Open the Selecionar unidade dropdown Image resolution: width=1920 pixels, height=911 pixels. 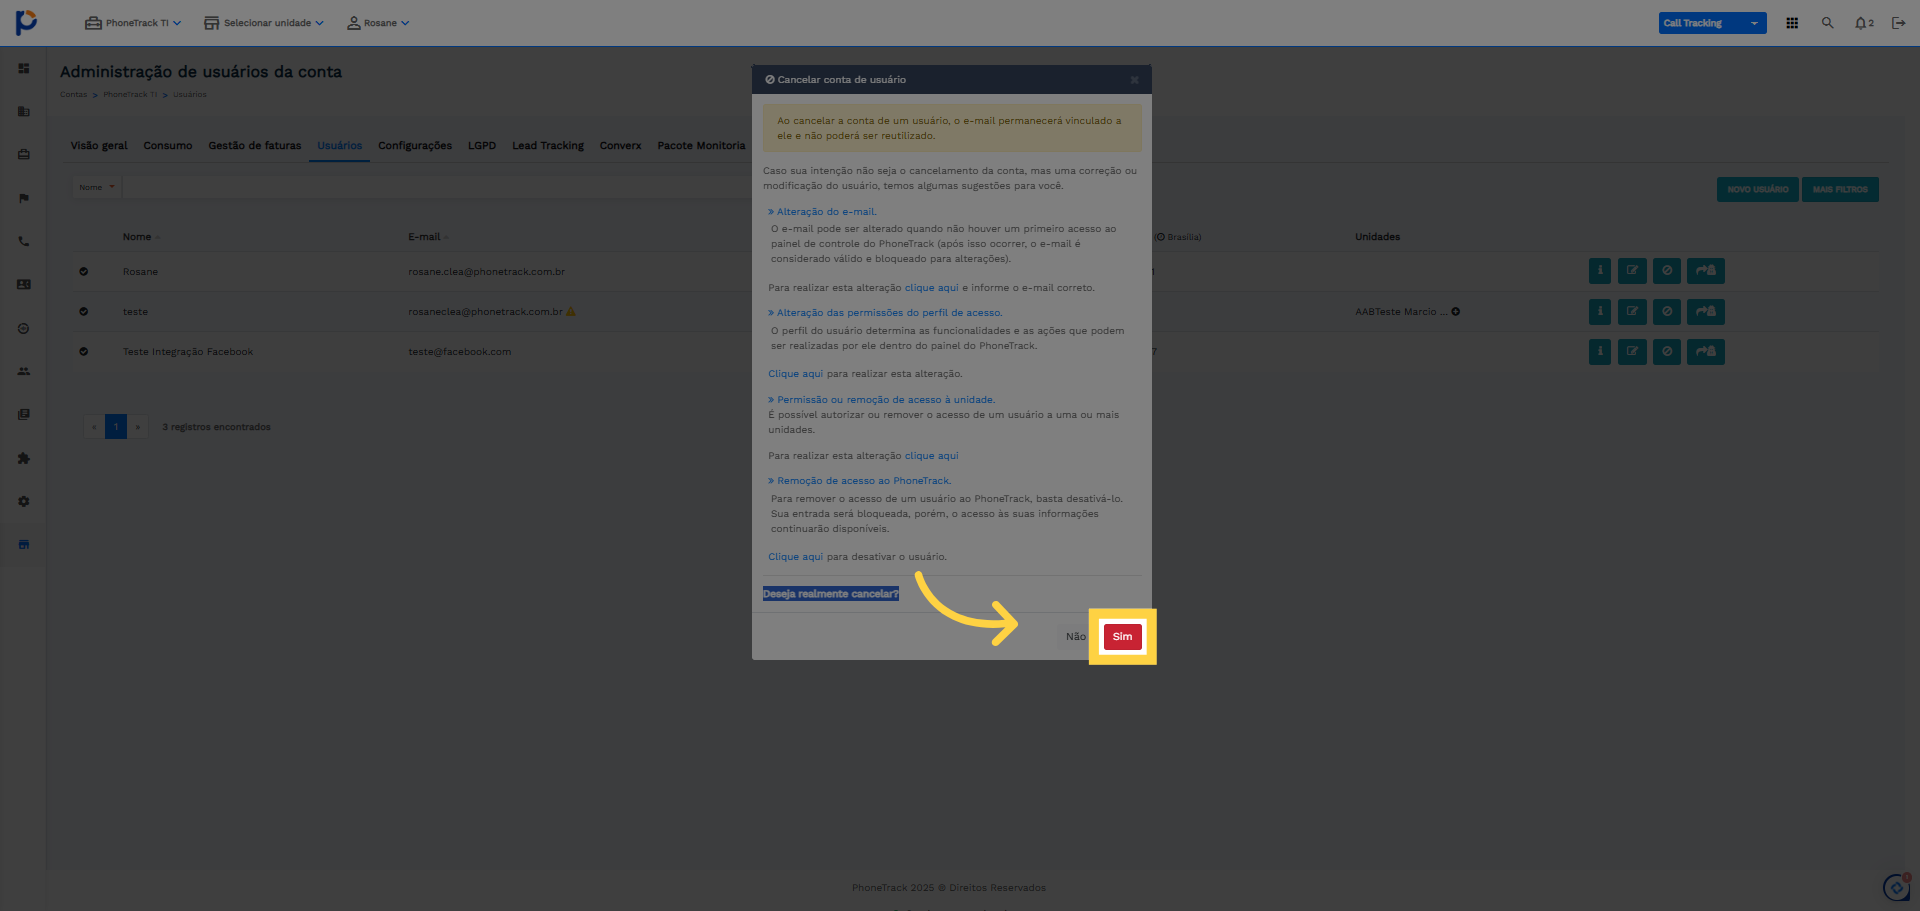coord(264,23)
